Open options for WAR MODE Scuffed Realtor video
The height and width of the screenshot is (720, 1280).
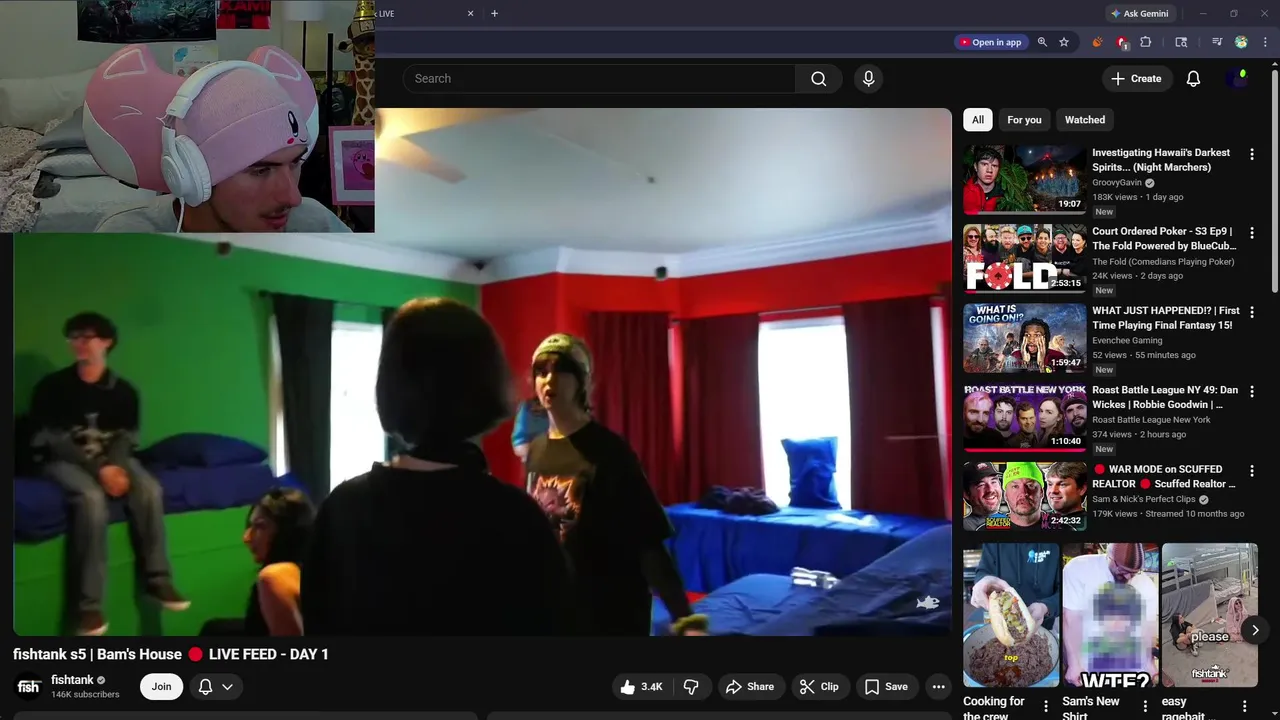pos(1251,470)
